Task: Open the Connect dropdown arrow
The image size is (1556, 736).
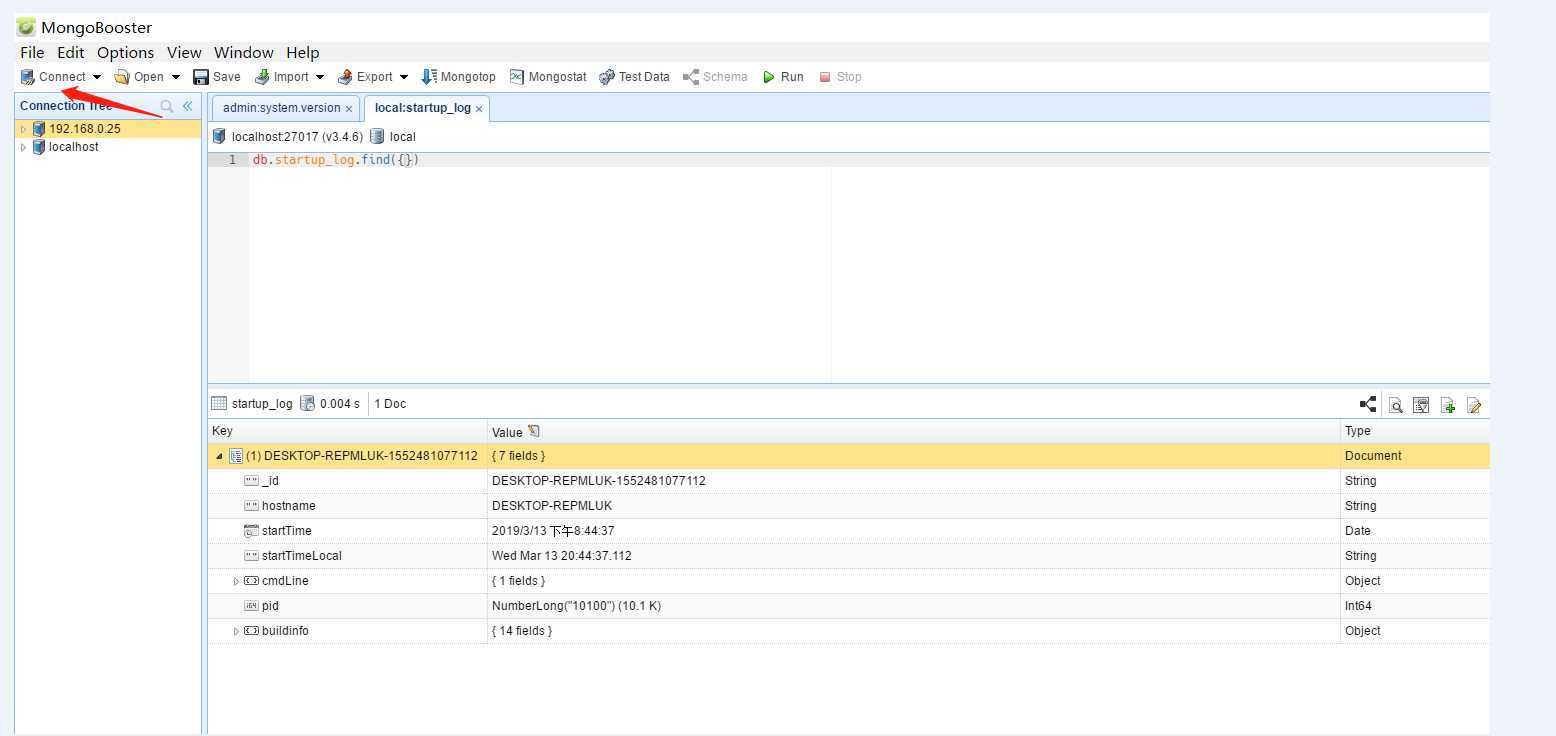Action: click(97, 77)
